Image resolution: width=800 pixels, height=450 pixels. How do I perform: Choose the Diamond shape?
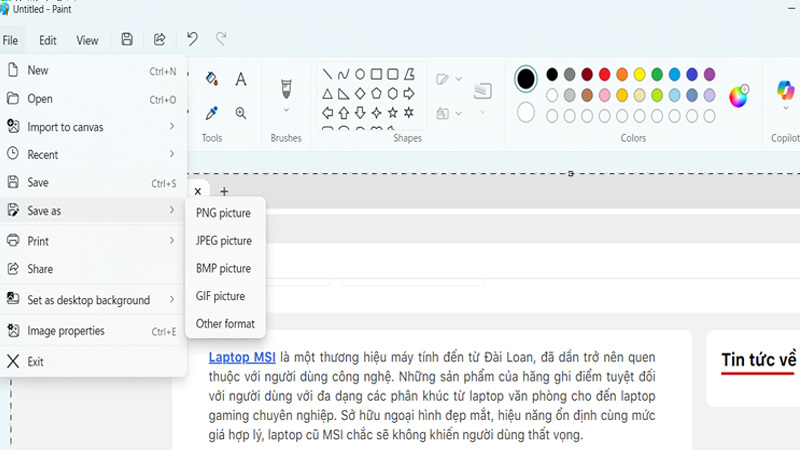coord(360,94)
